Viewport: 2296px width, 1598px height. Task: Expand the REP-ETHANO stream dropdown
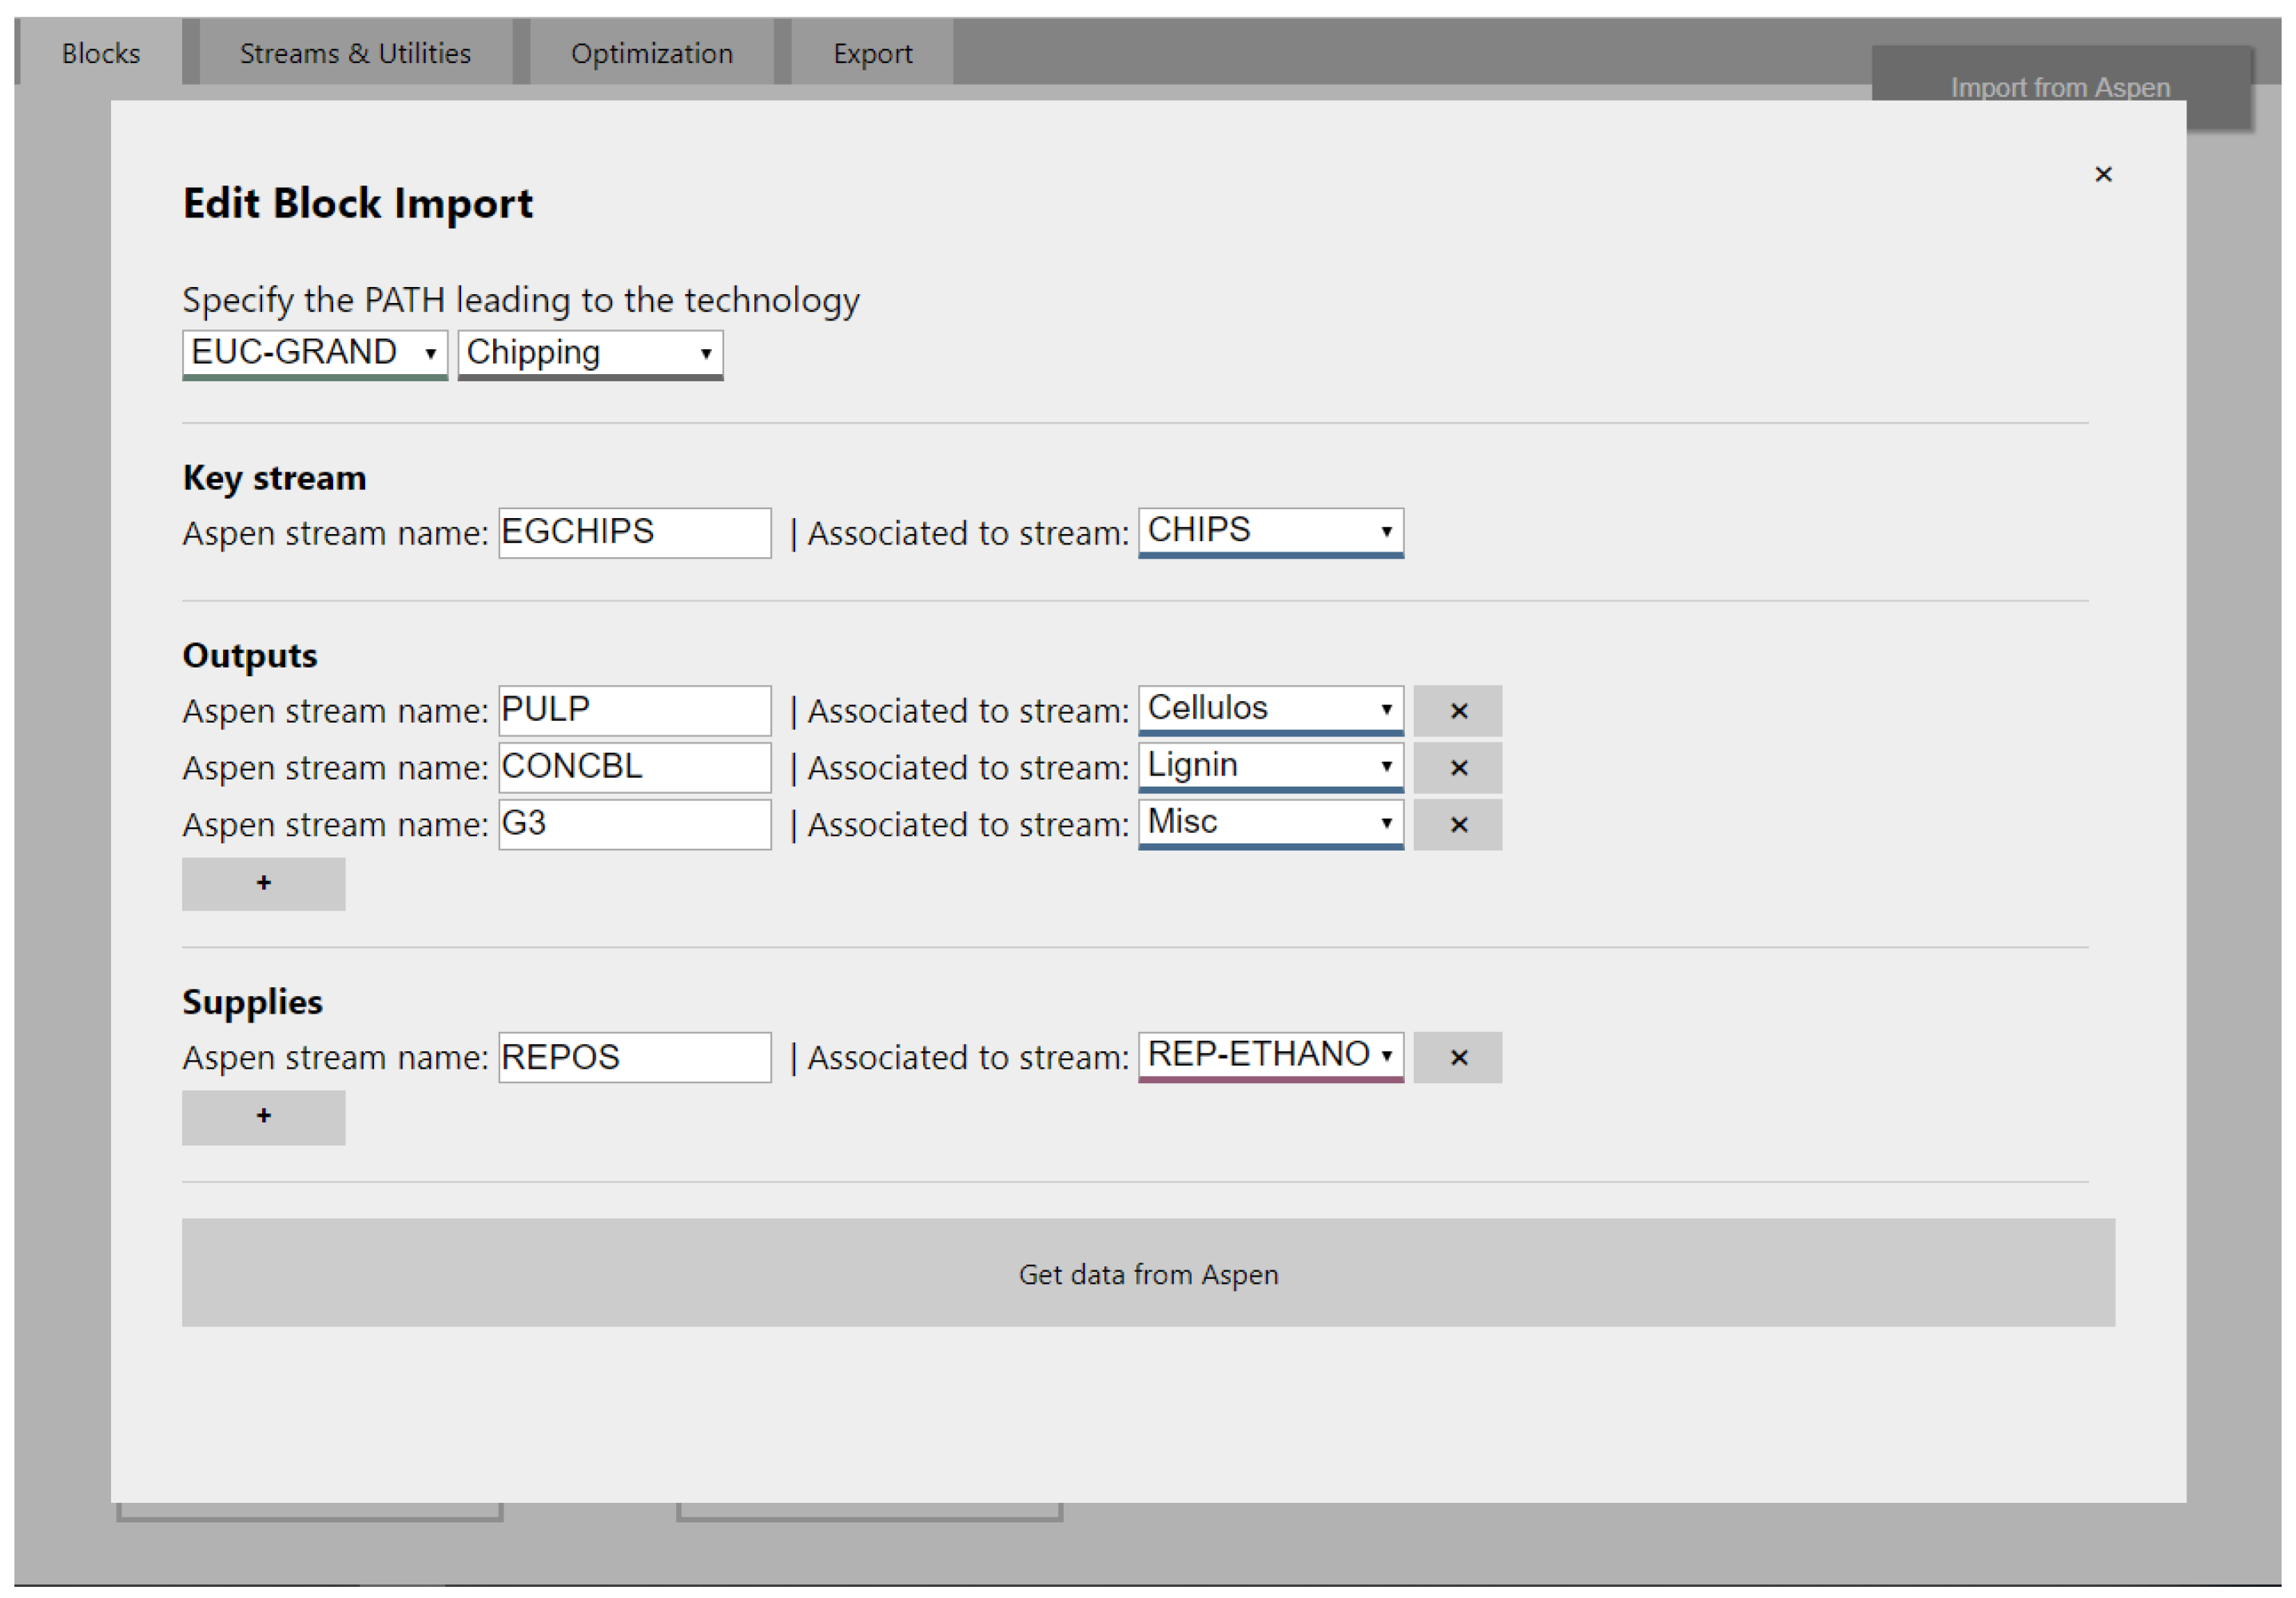[x=1270, y=1055]
